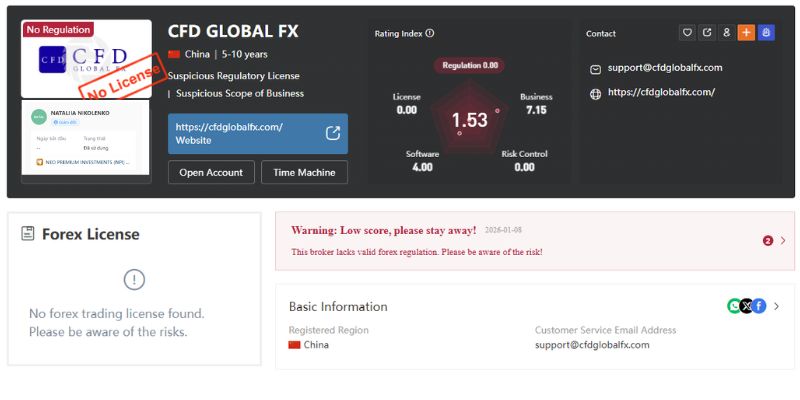Expand the warning banner chevron

pos(783,241)
